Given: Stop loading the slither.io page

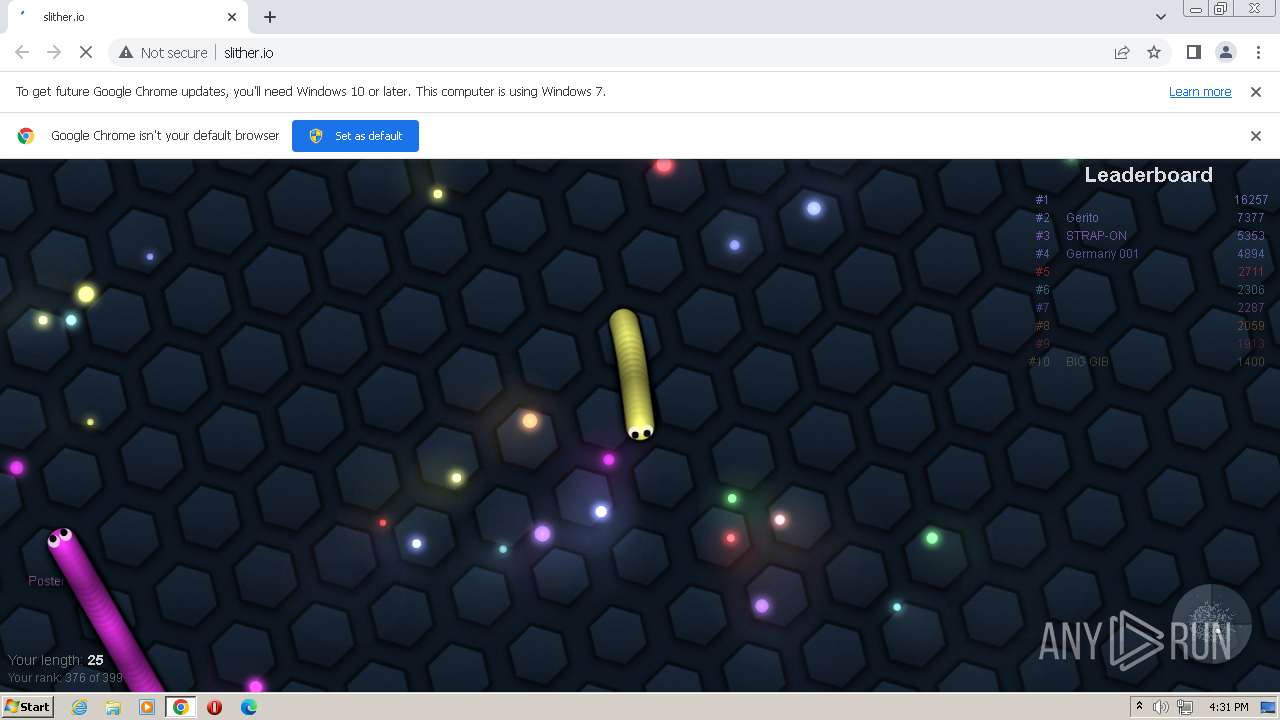Looking at the screenshot, I should click(x=86, y=52).
